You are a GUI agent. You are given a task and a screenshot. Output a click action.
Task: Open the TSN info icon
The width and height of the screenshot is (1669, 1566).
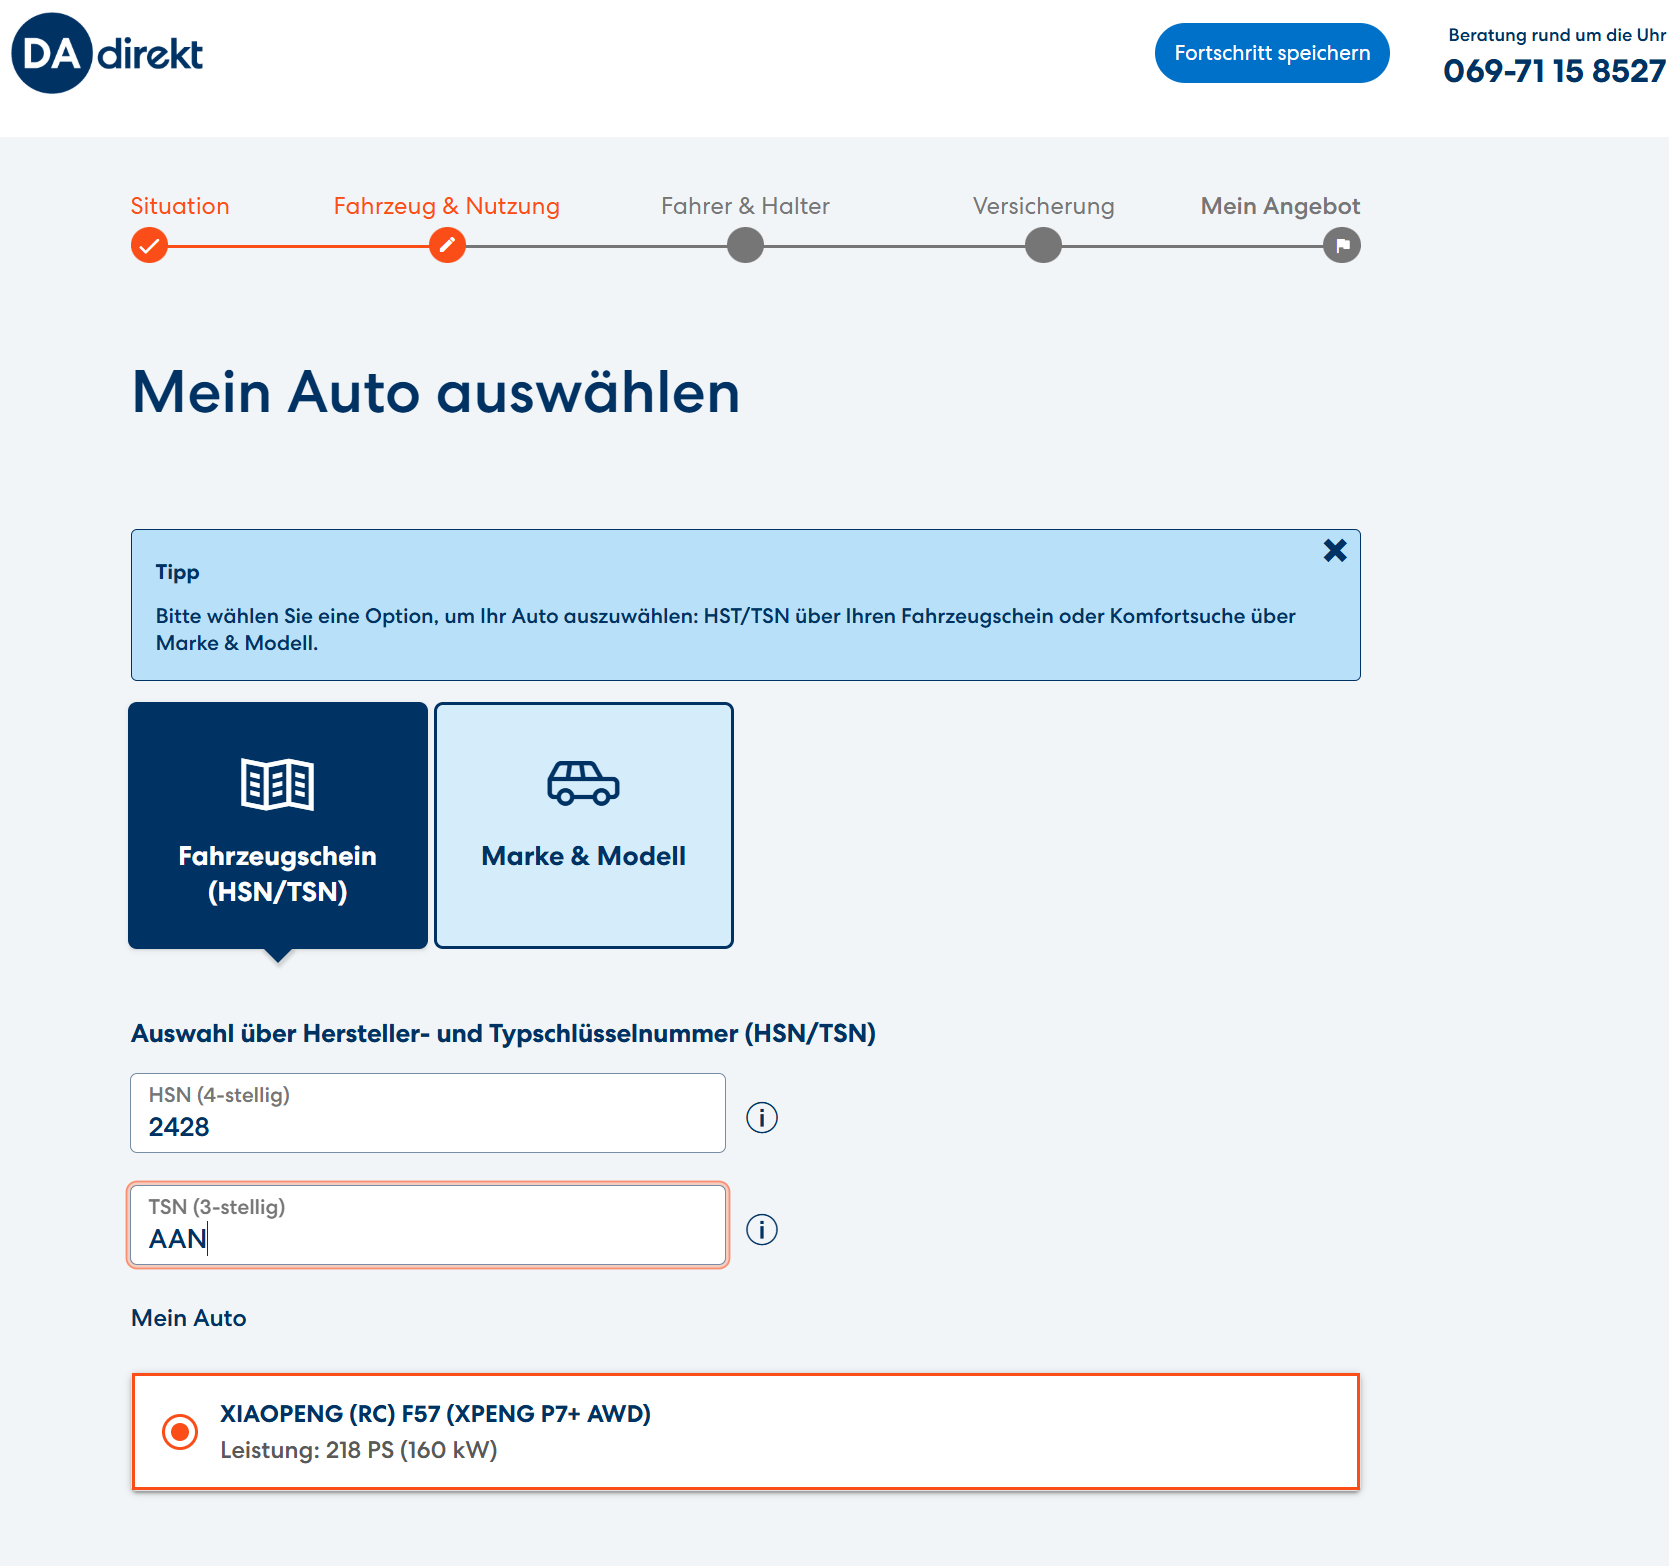tap(762, 1229)
